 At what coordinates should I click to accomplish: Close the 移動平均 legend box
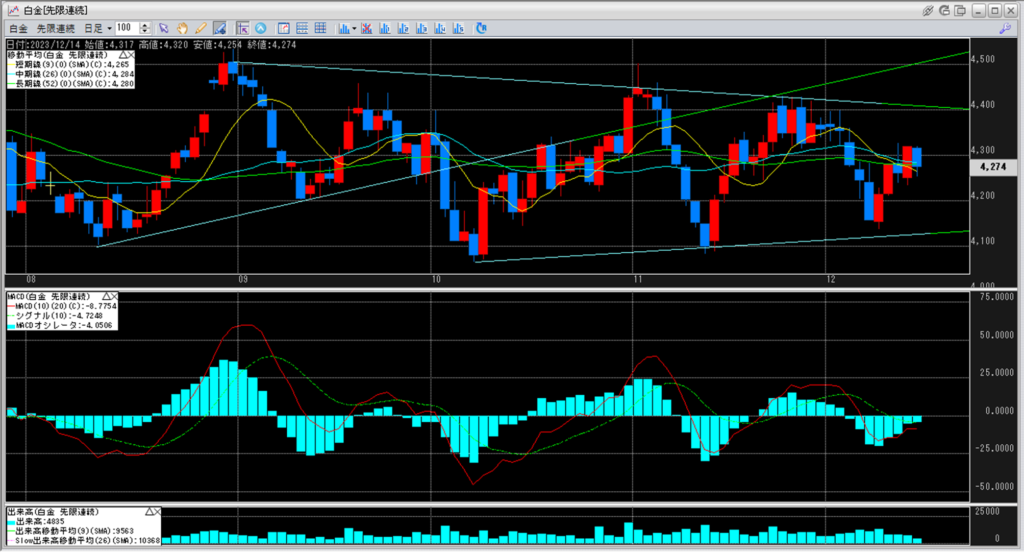pyautogui.click(x=131, y=56)
